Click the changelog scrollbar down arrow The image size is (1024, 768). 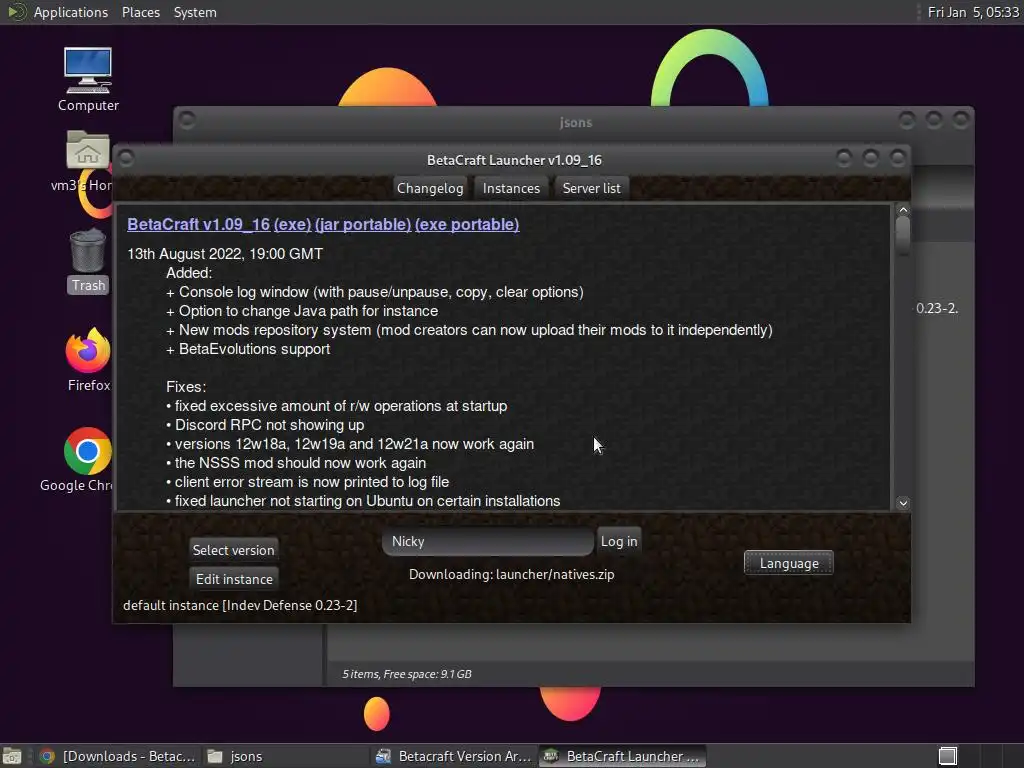(x=903, y=503)
